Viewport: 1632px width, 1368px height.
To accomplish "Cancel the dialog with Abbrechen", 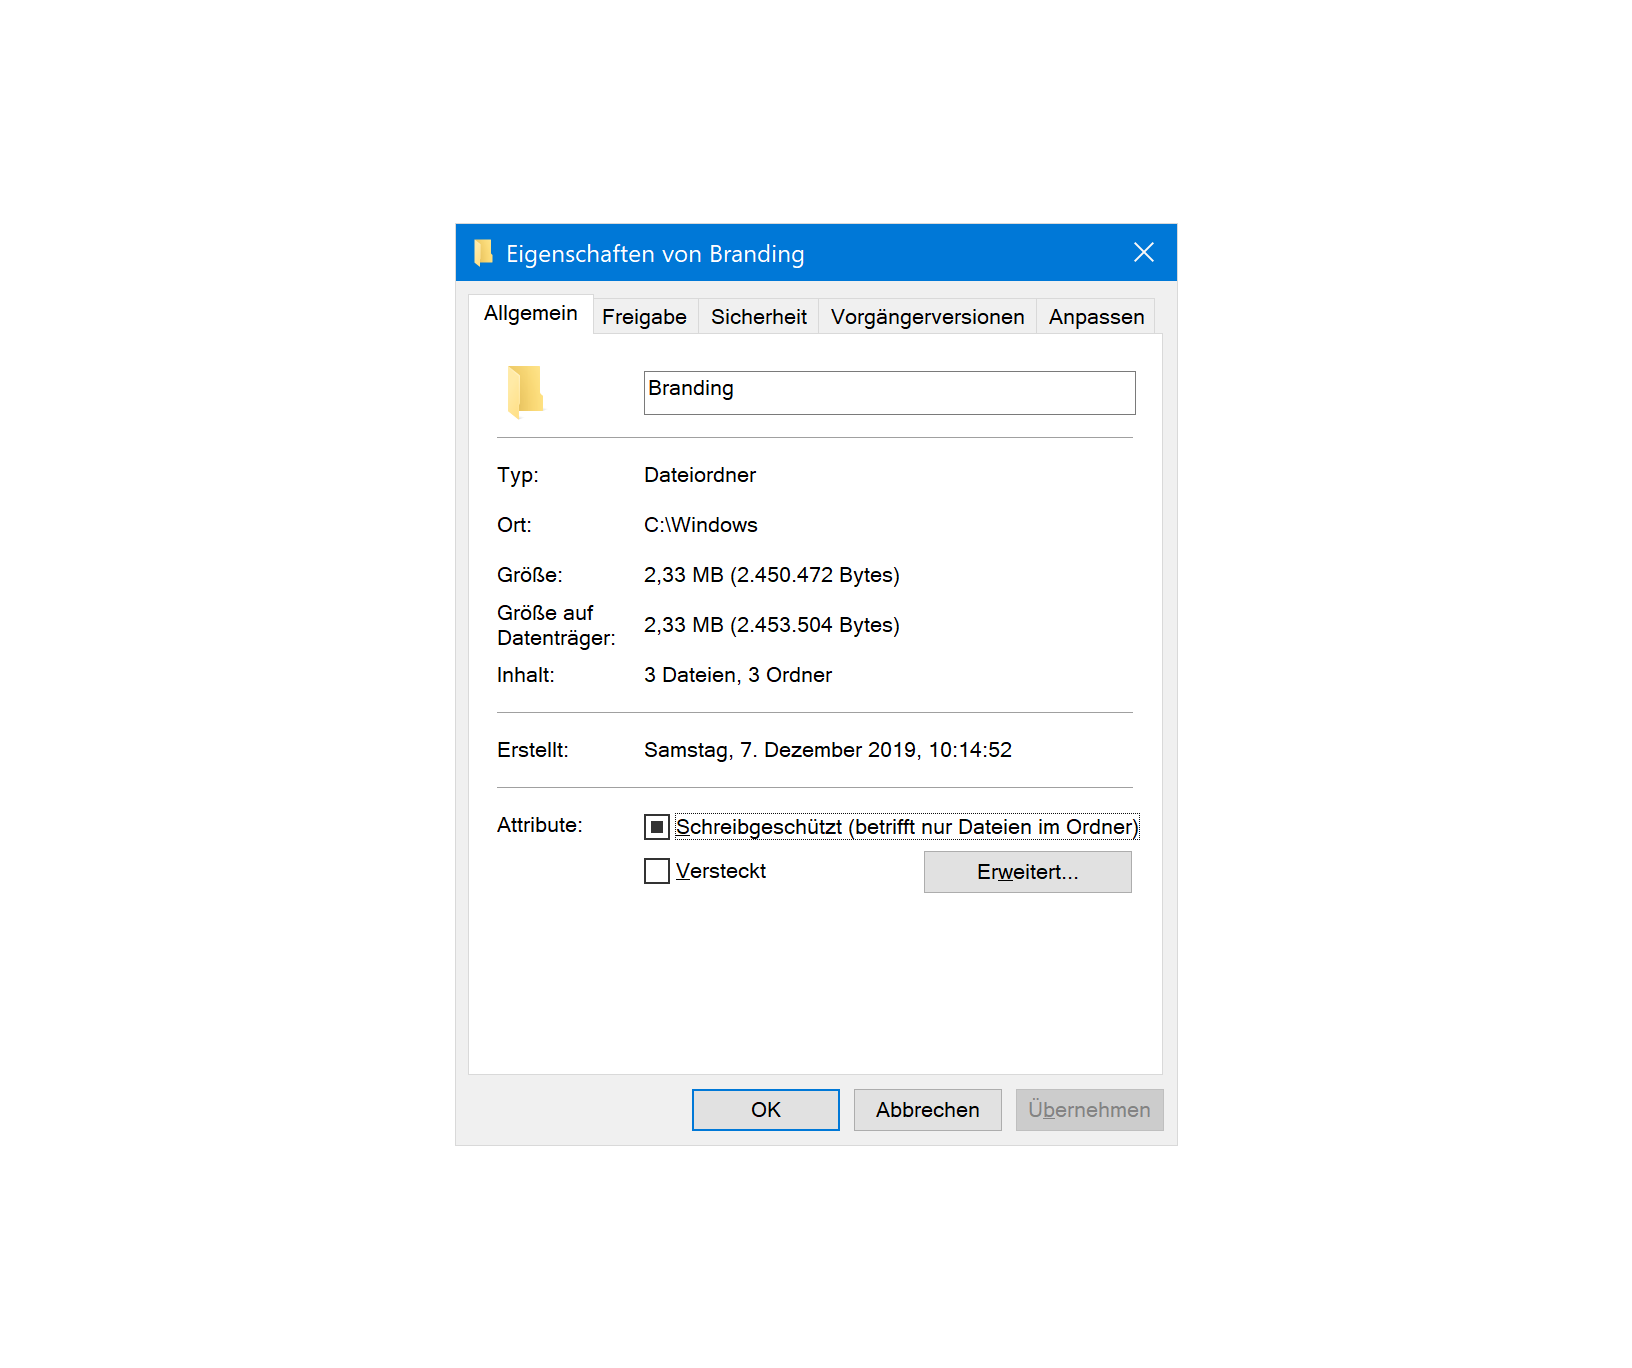I will (927, 1109).
